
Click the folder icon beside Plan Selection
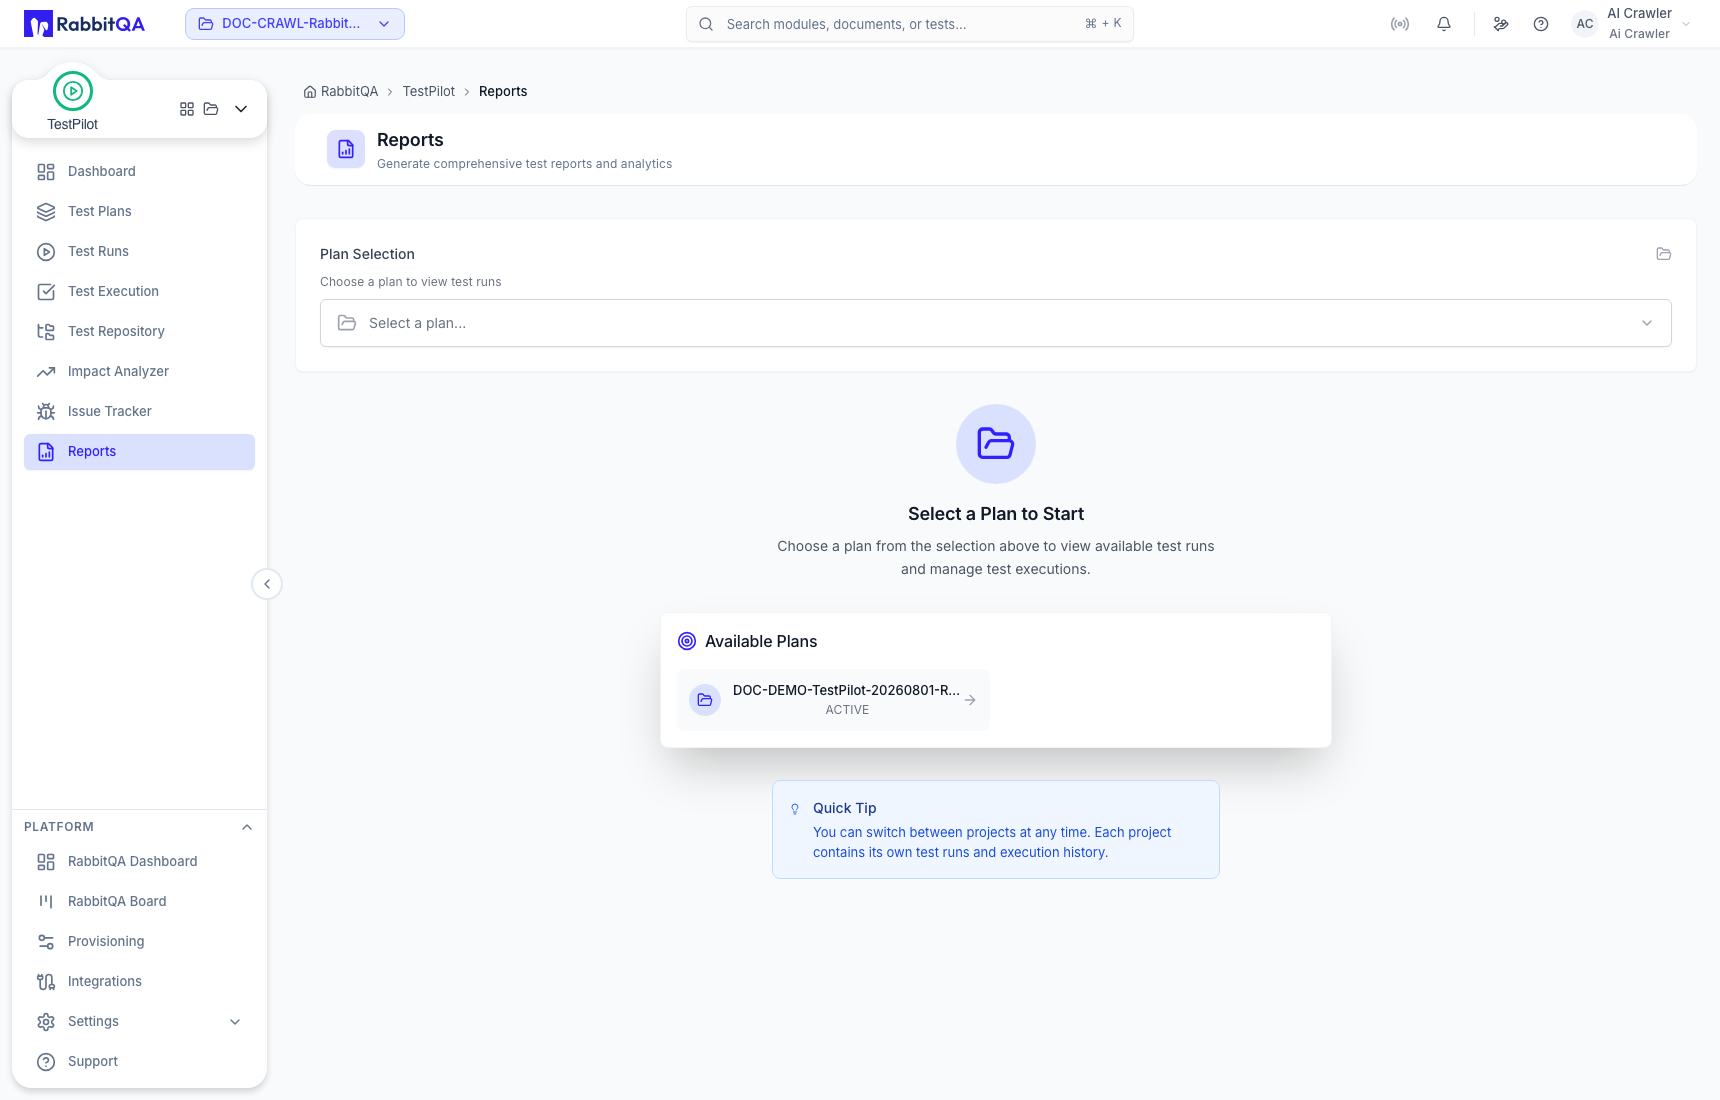[1664, 254]
